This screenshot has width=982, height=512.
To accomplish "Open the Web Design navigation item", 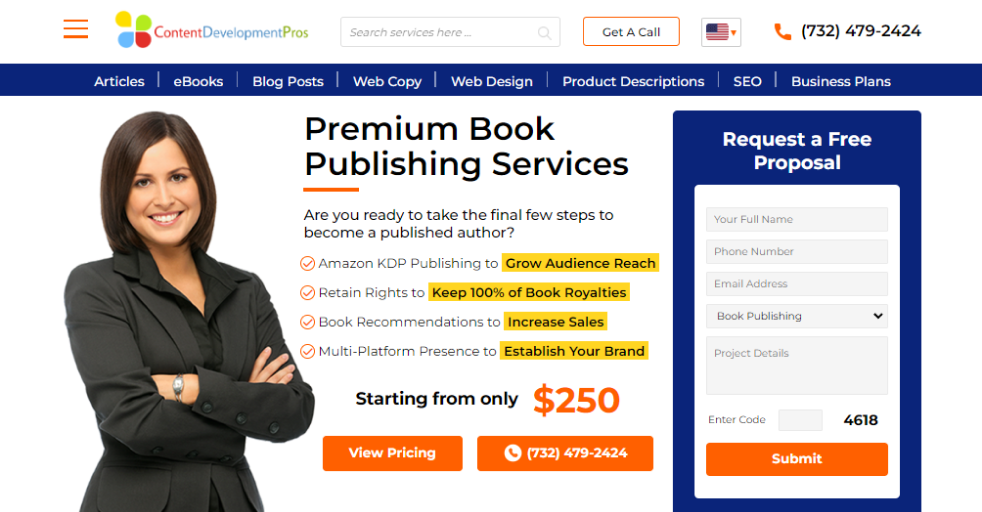I will point(492,81).
